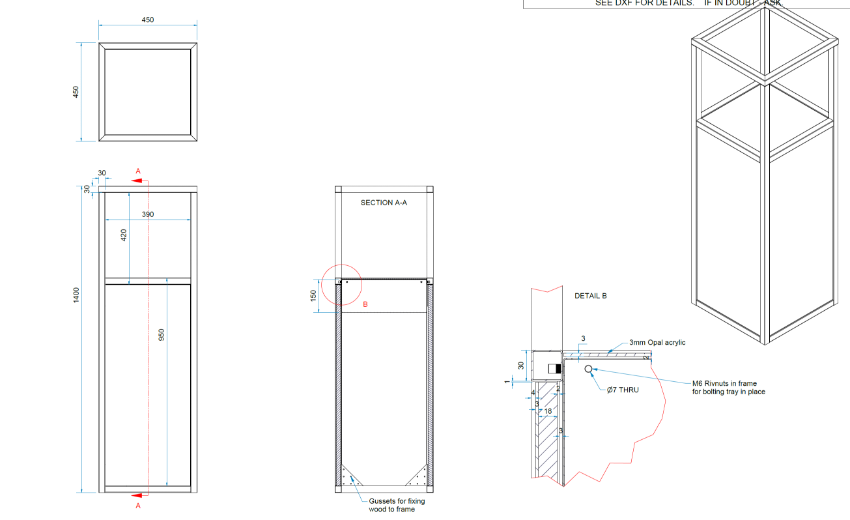This screenshot has height=520, width=850.
Task: Select the DETAIL B title text
Action: click(590, 296)
